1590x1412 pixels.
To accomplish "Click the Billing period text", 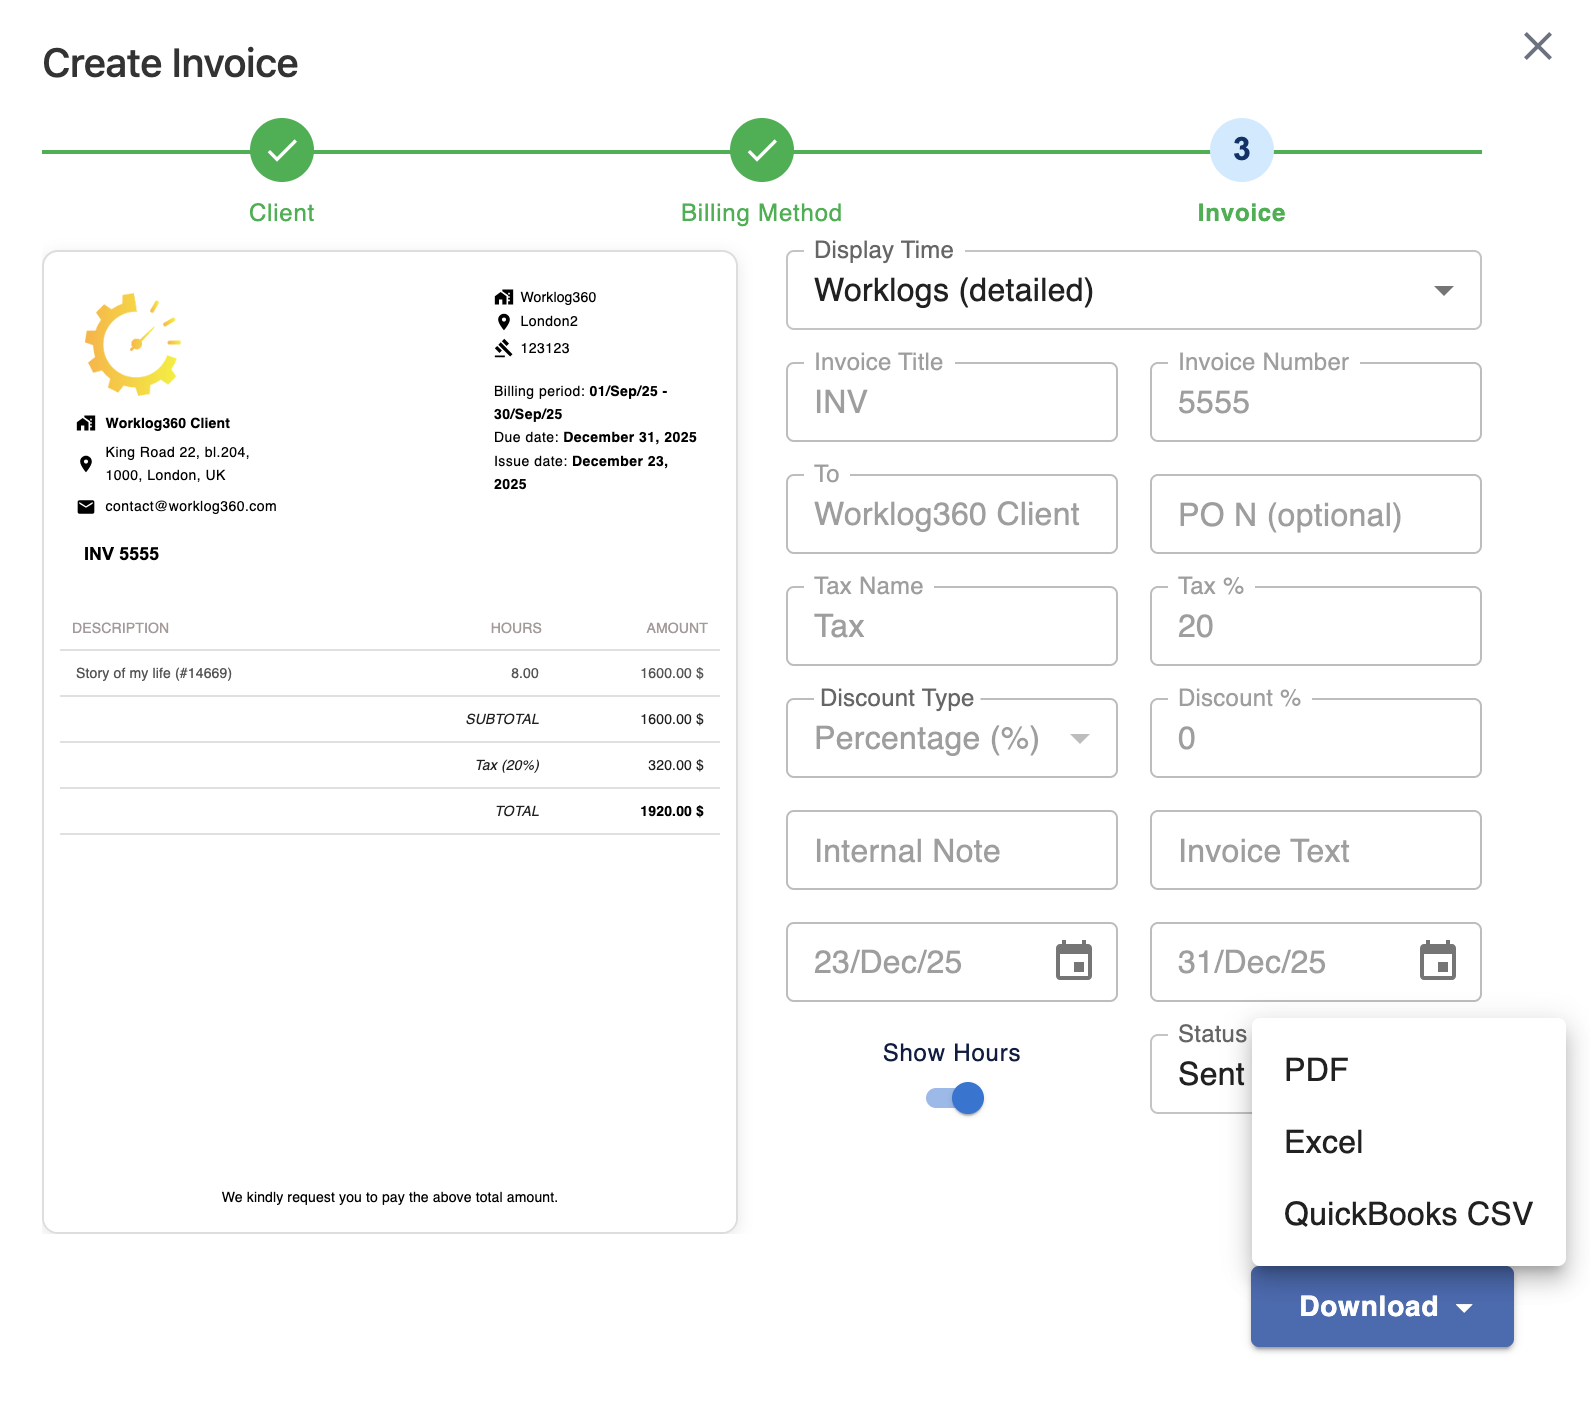I will pyautogui.click(x=581, y=402).
